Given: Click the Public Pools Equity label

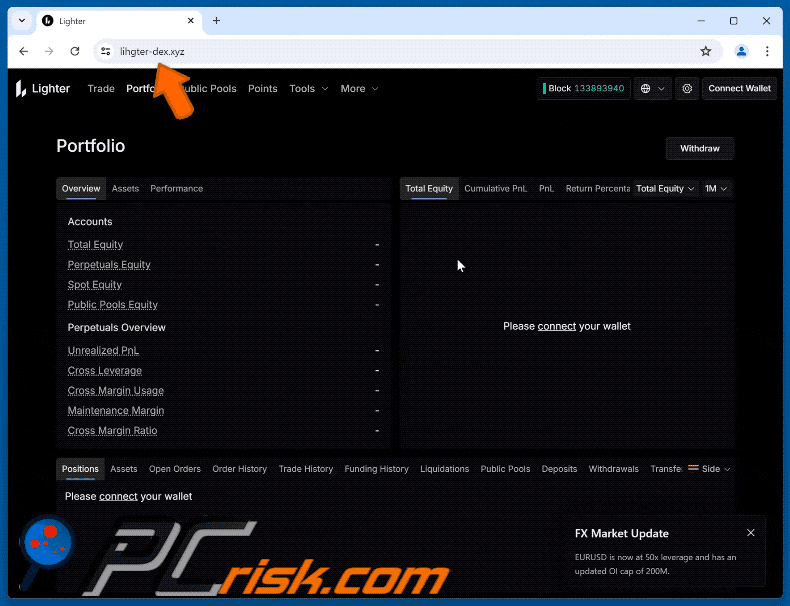Looking at the screenshot, I should coord(113,305).
